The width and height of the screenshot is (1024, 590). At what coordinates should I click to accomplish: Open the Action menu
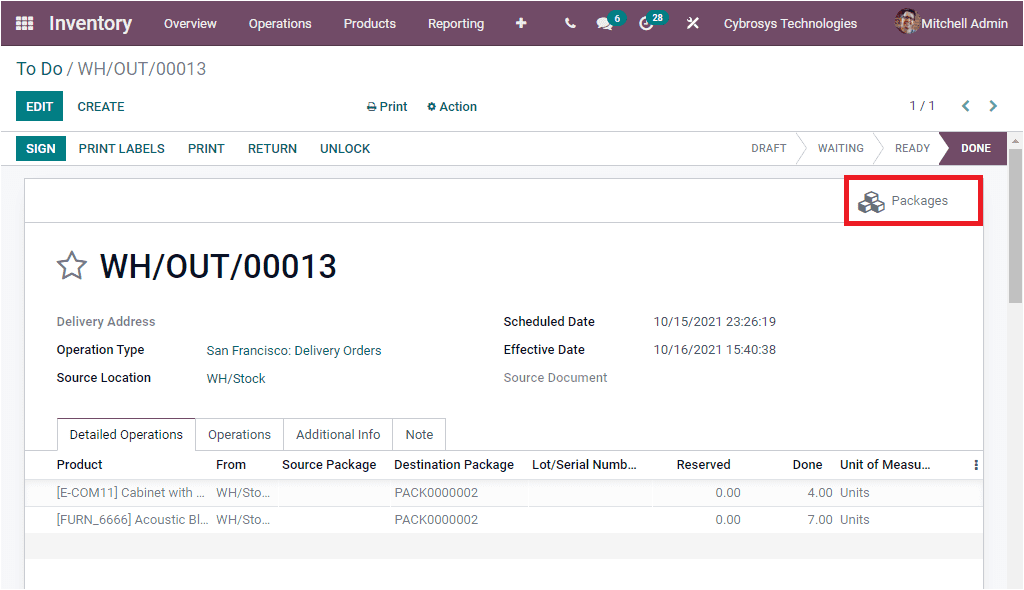pos(451,106)
